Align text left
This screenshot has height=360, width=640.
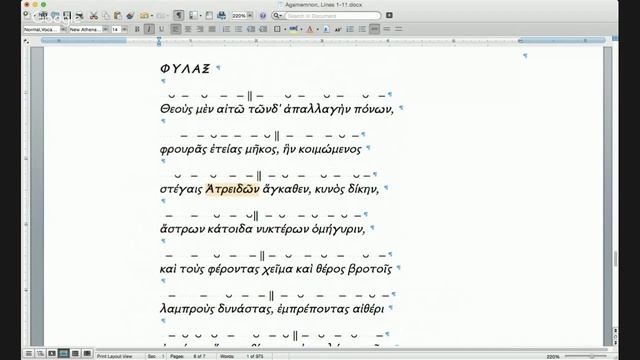tap(176, 29)
